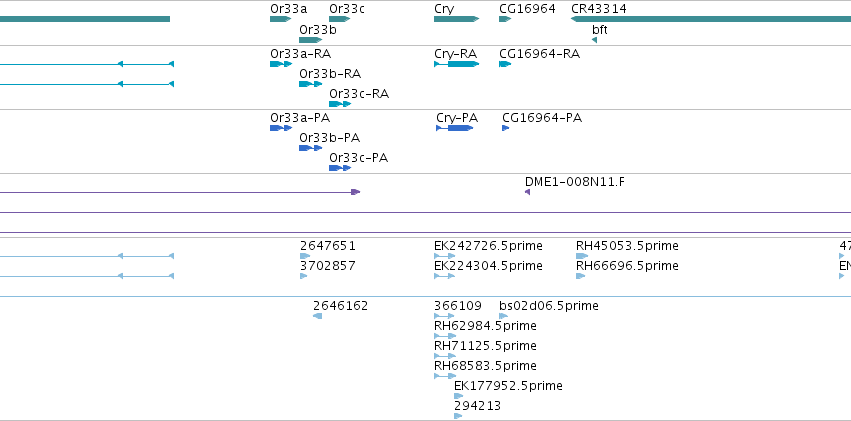Select the long CR43314 gene bar
Image resolution: width=851 pixels, height=421 pixels.
pos(712,19)
